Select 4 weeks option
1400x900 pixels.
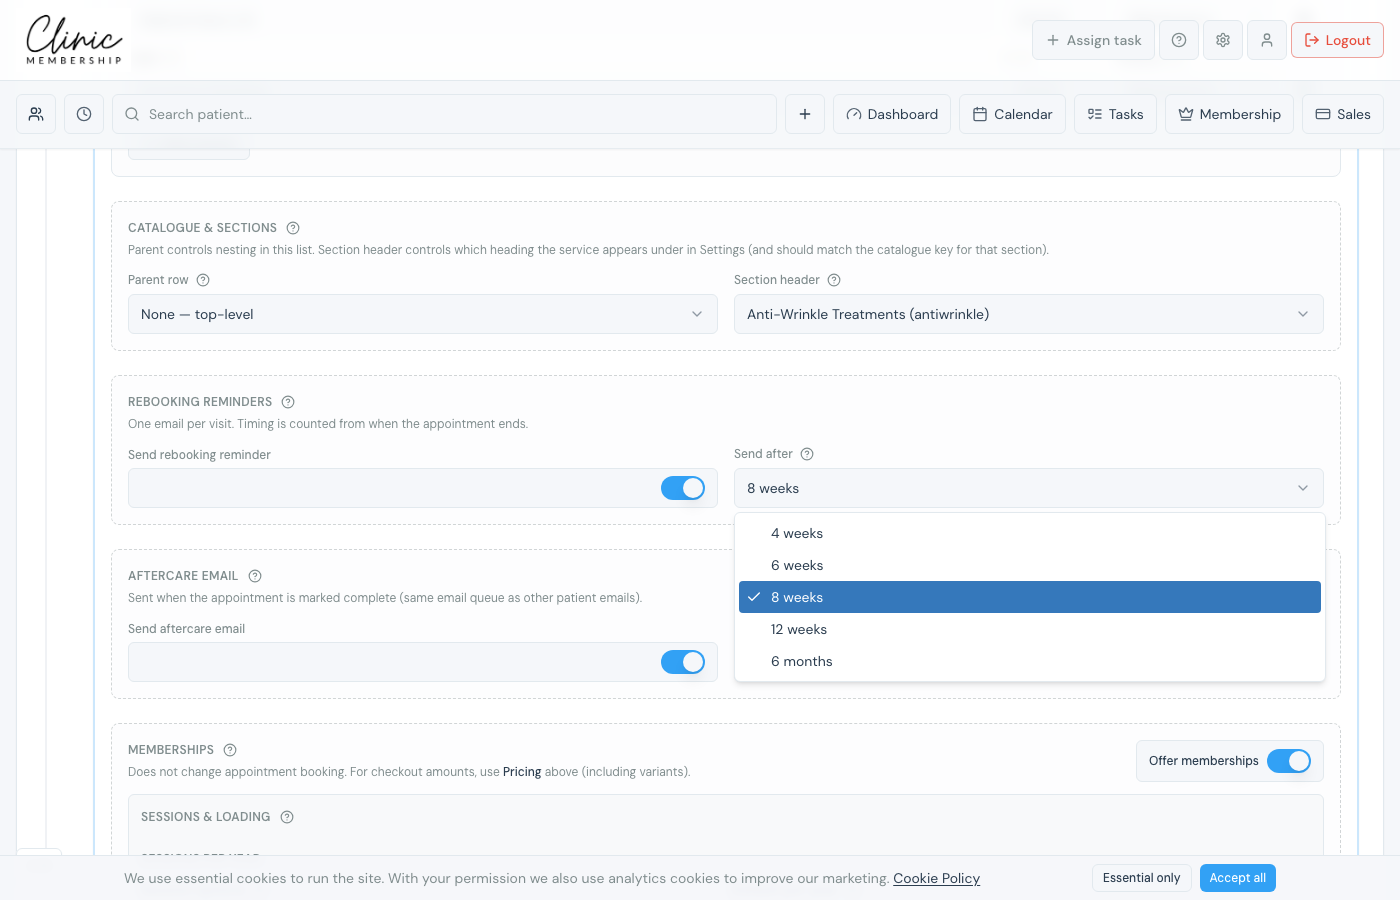[1030, 533]
